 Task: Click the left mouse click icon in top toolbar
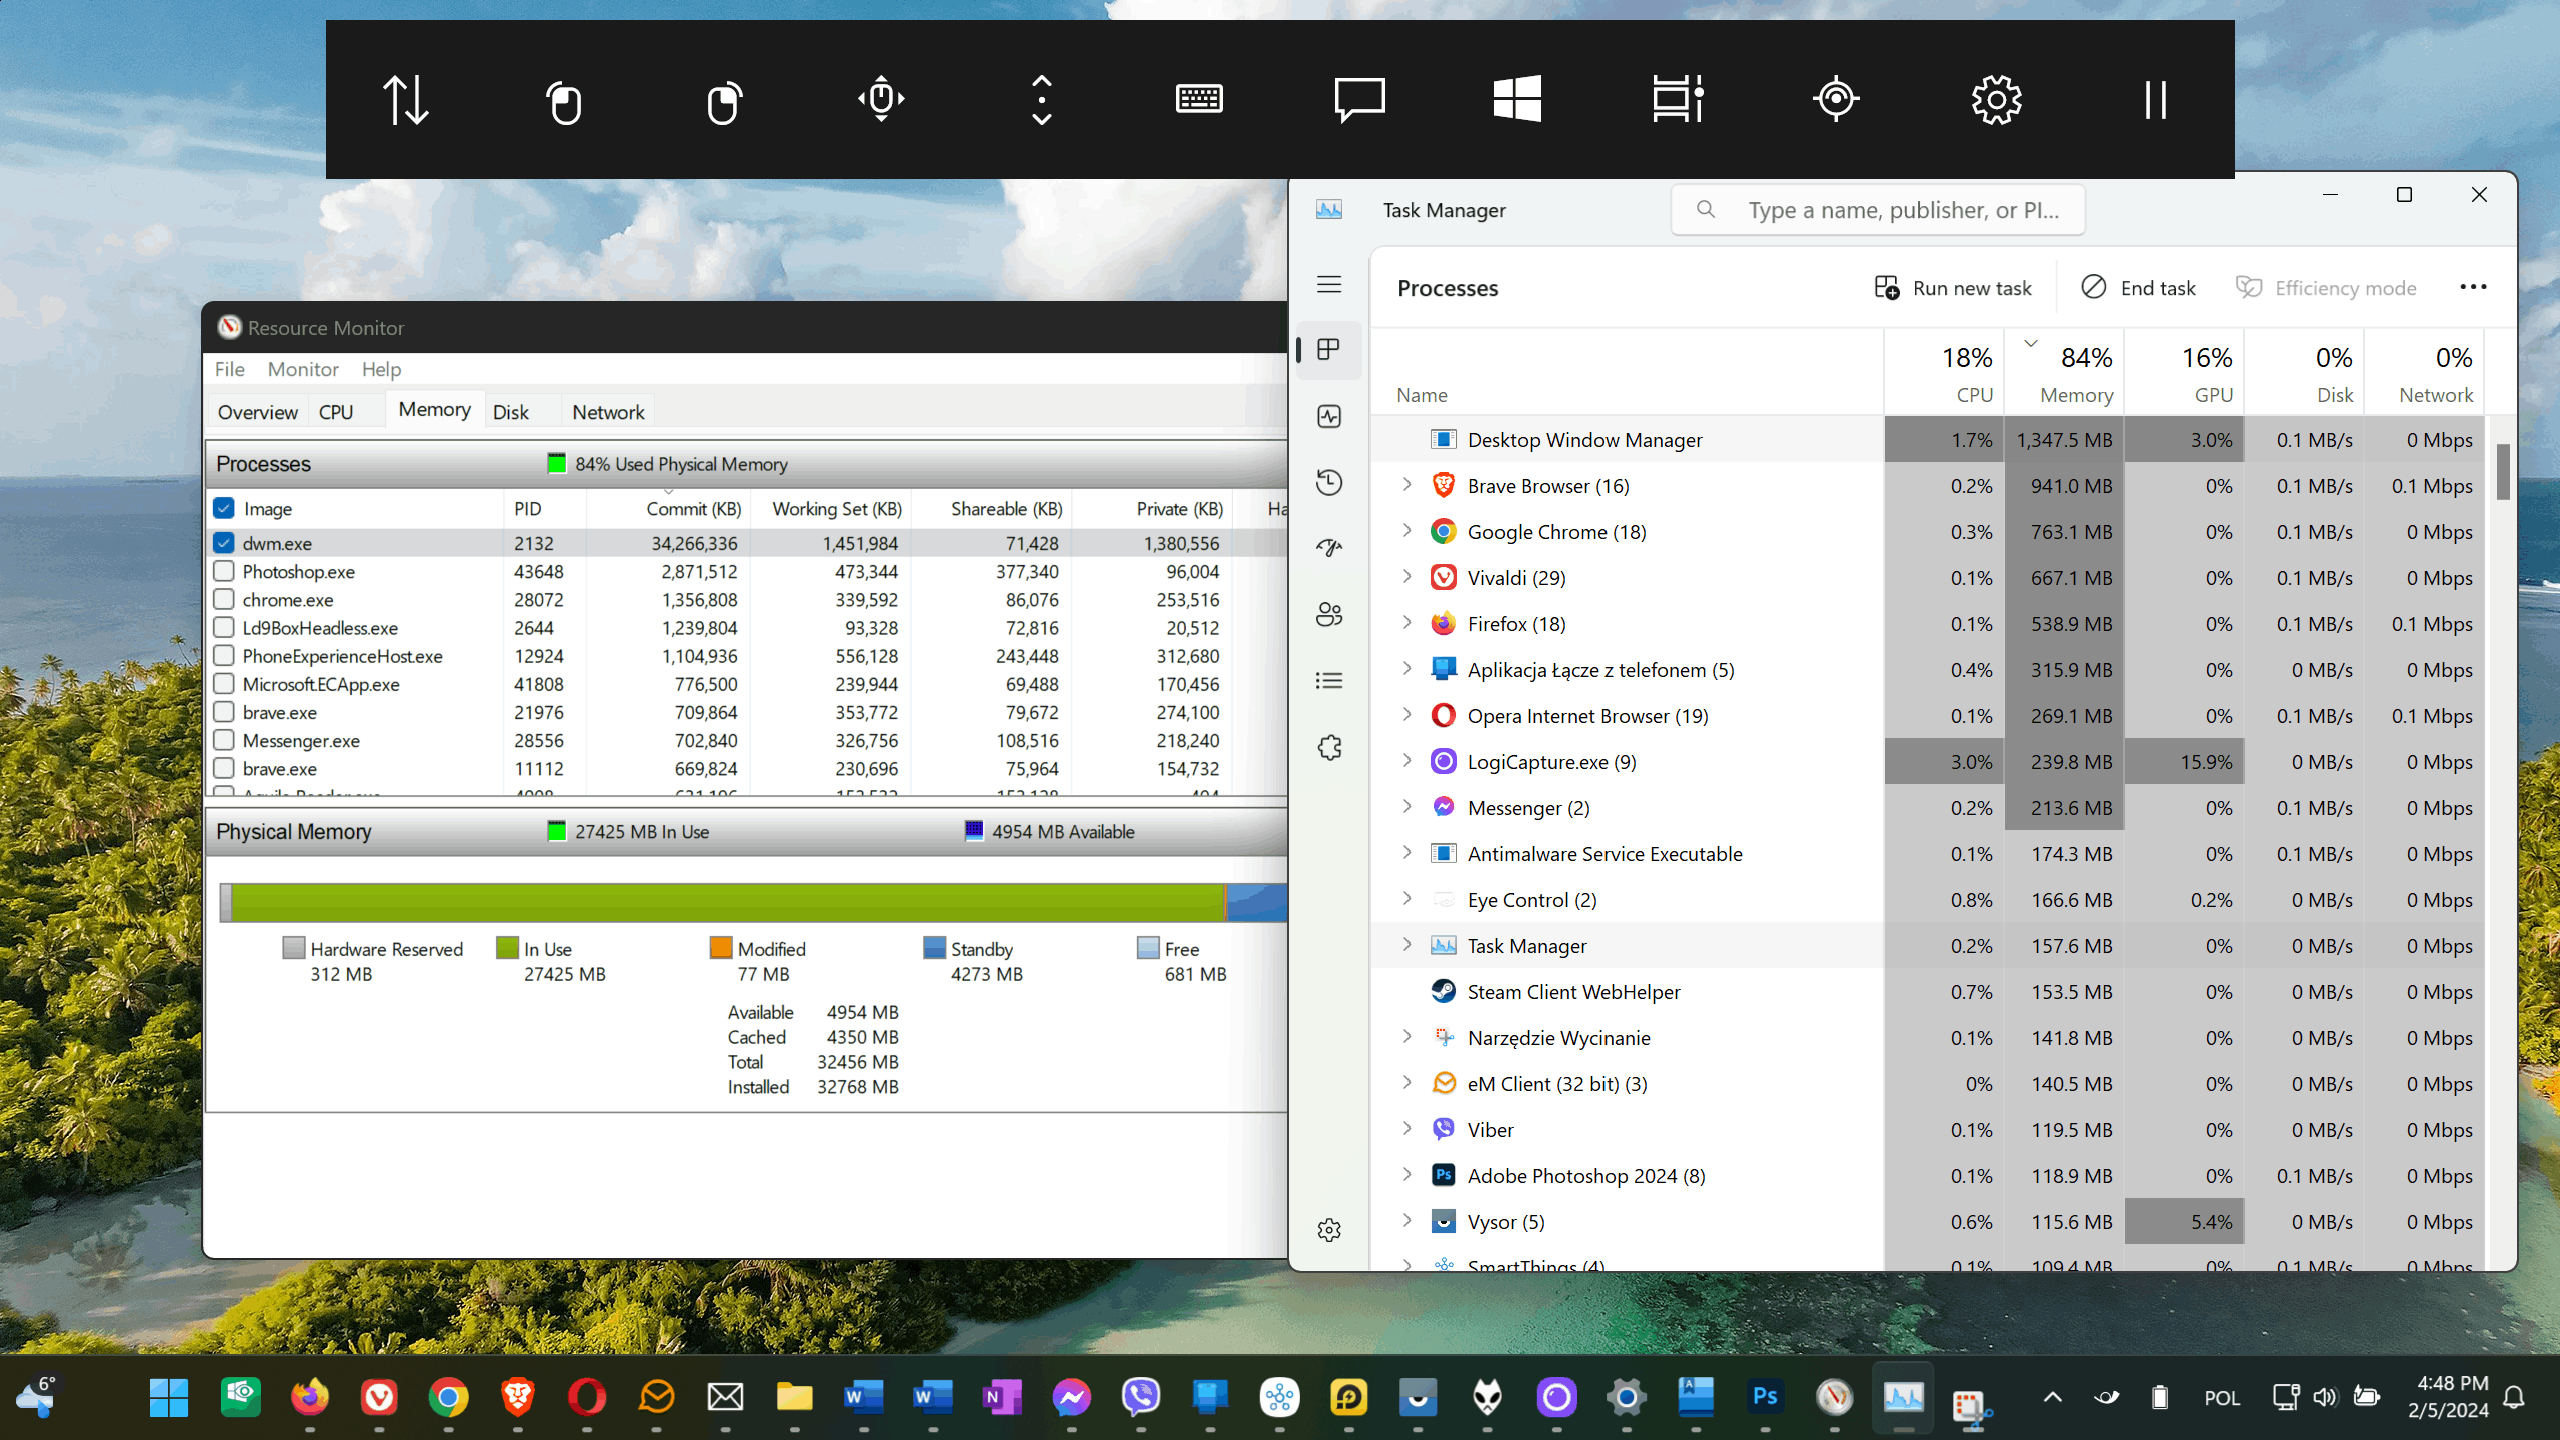click(x=564, y=101)
